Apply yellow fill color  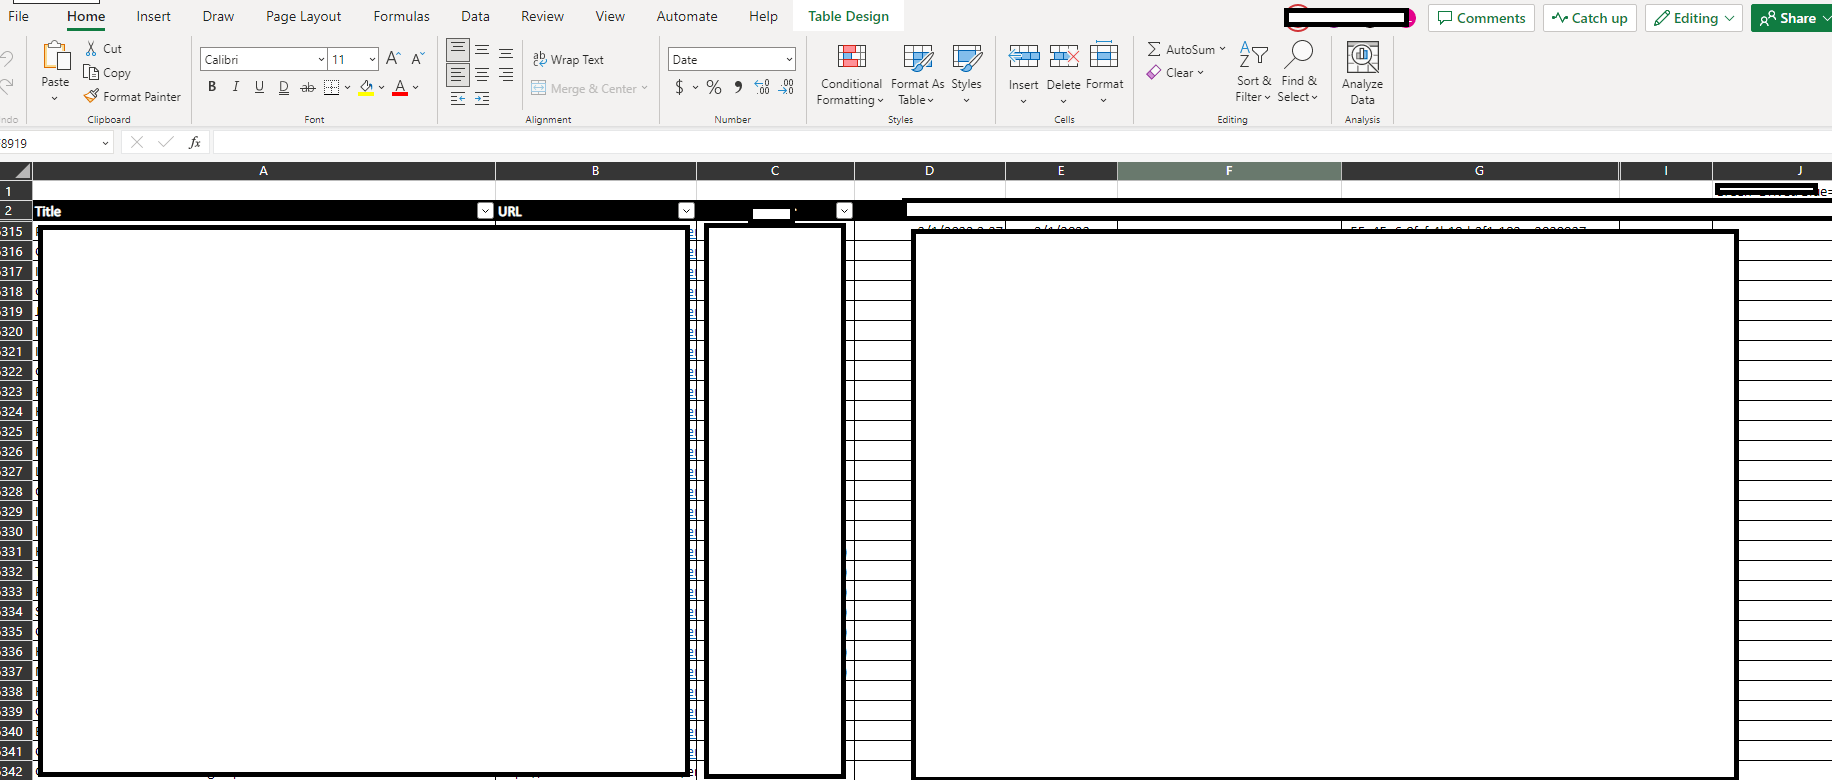click(x=366, y=87)
